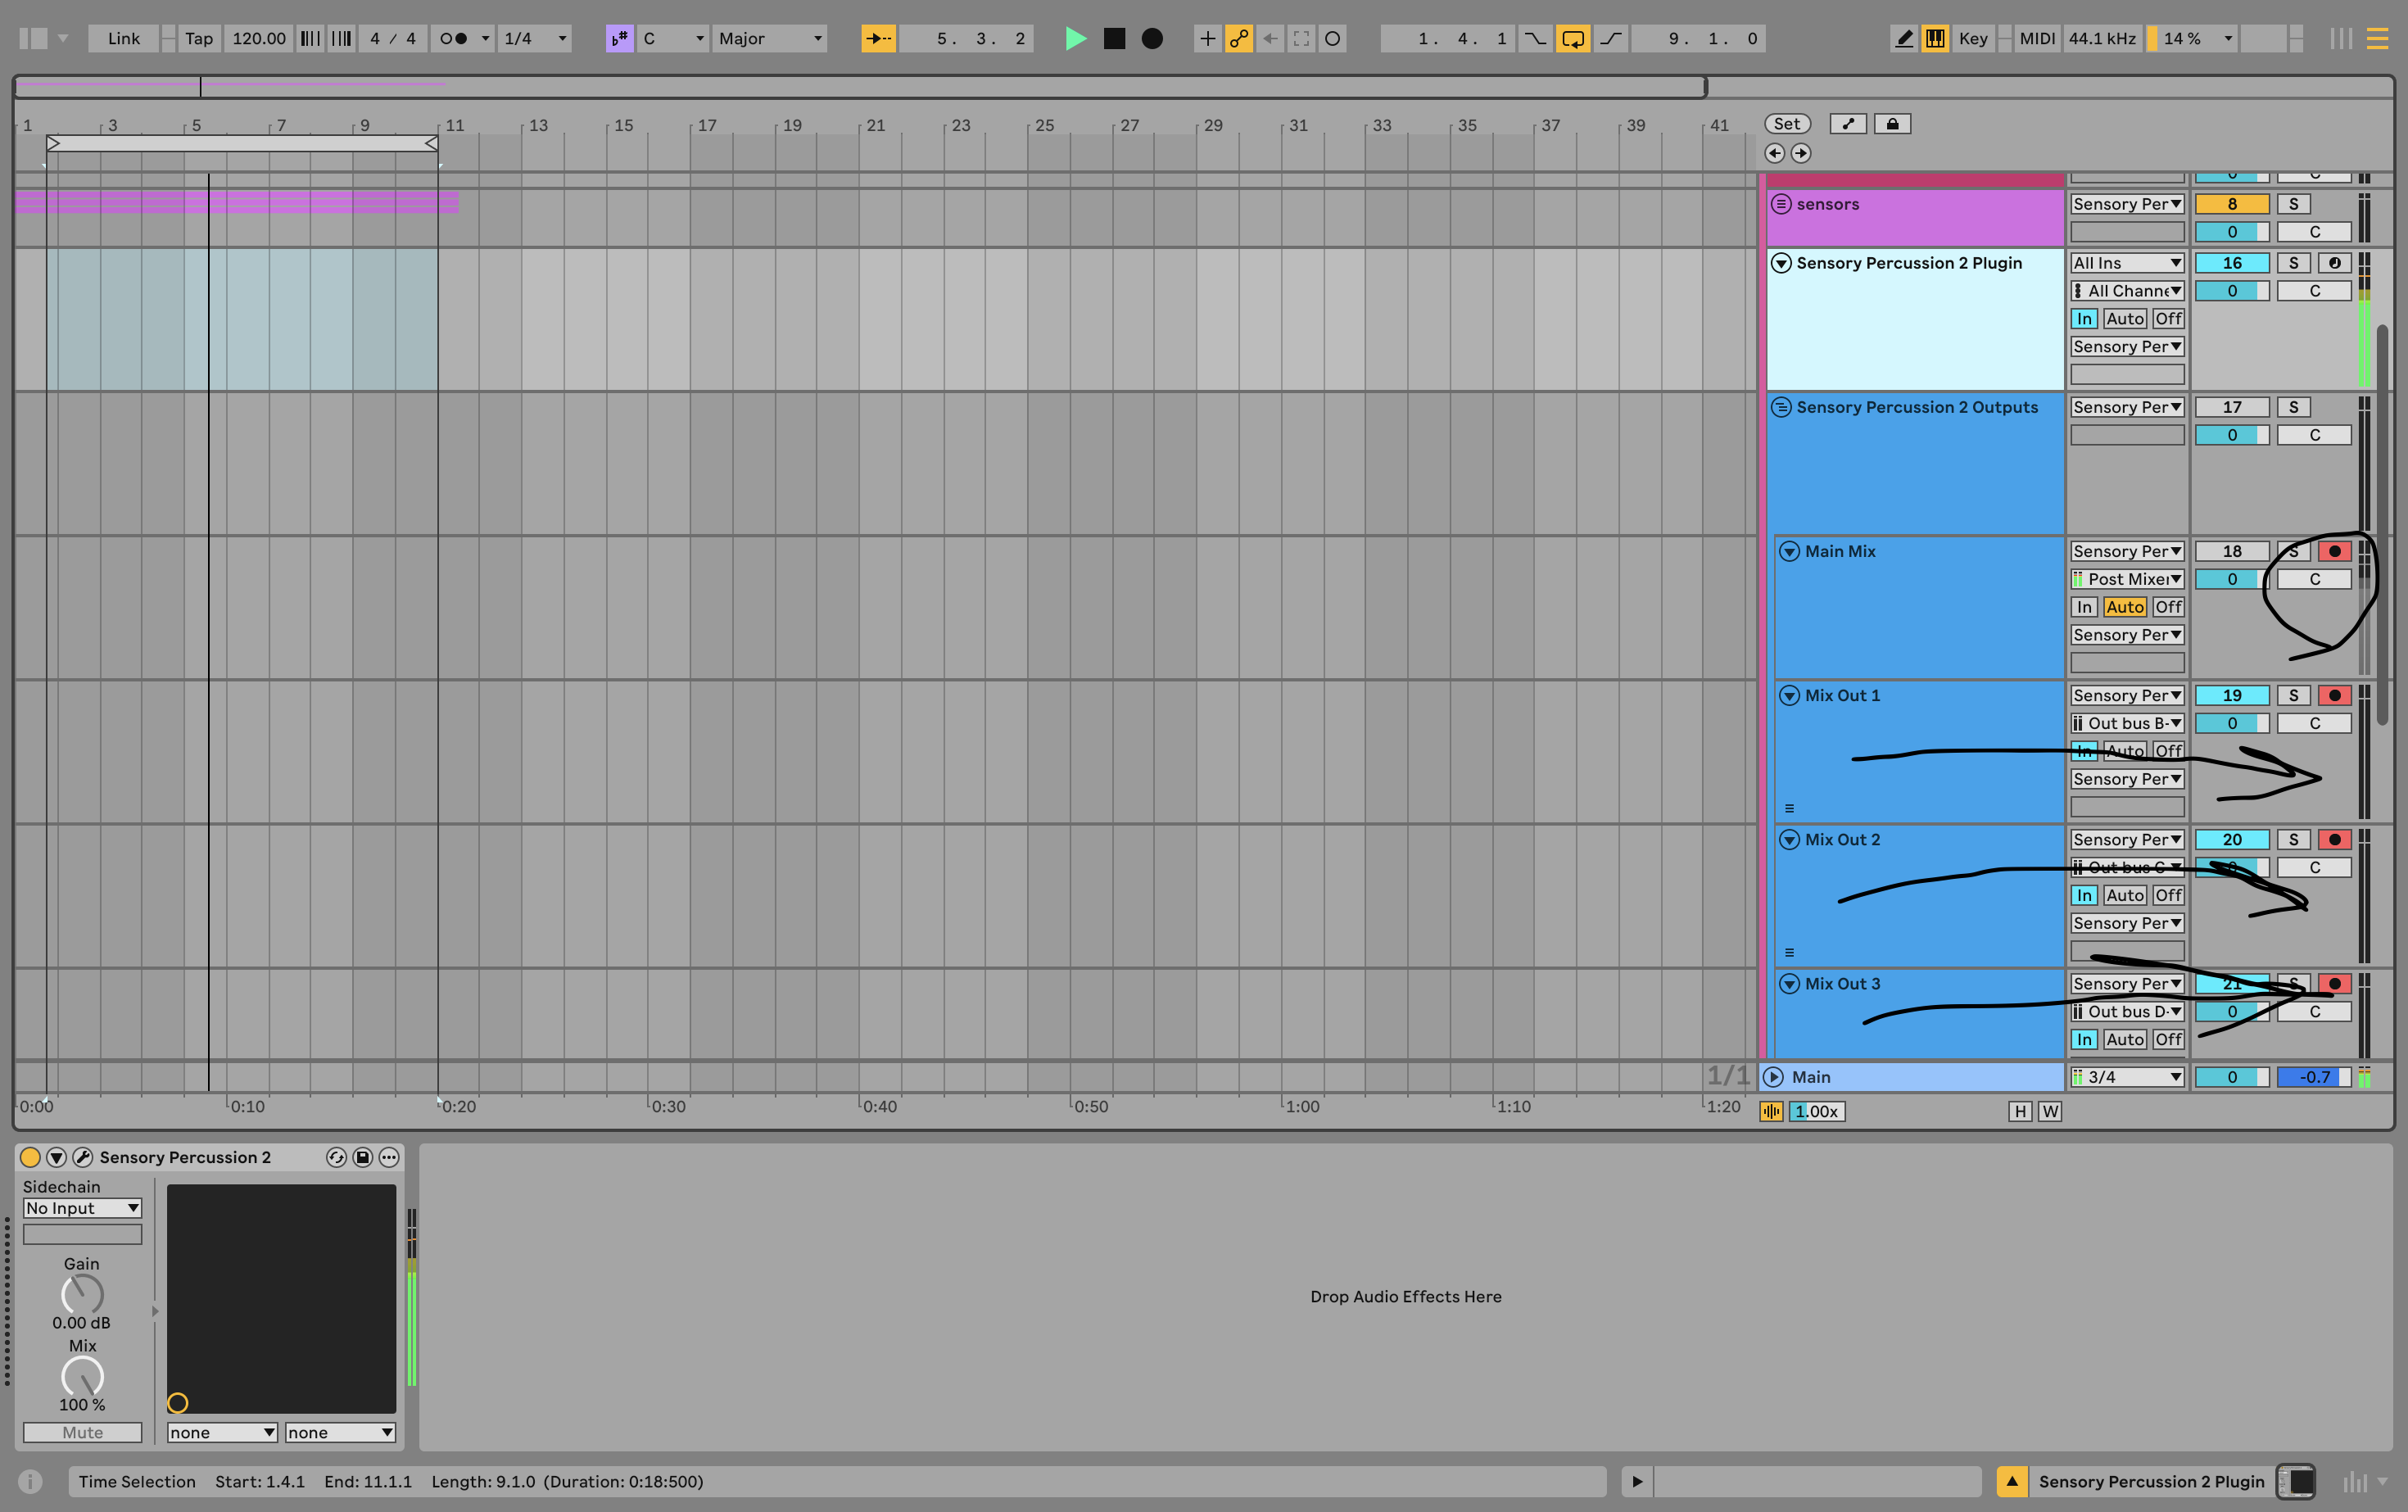
Task: Click the Arrangement Record button
Action: click(x=1152, y=38)
